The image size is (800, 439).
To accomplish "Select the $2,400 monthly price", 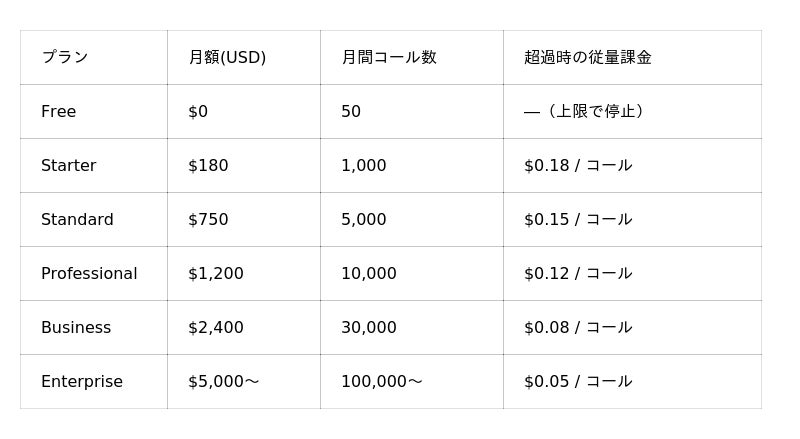I will [x=216, y=327].
